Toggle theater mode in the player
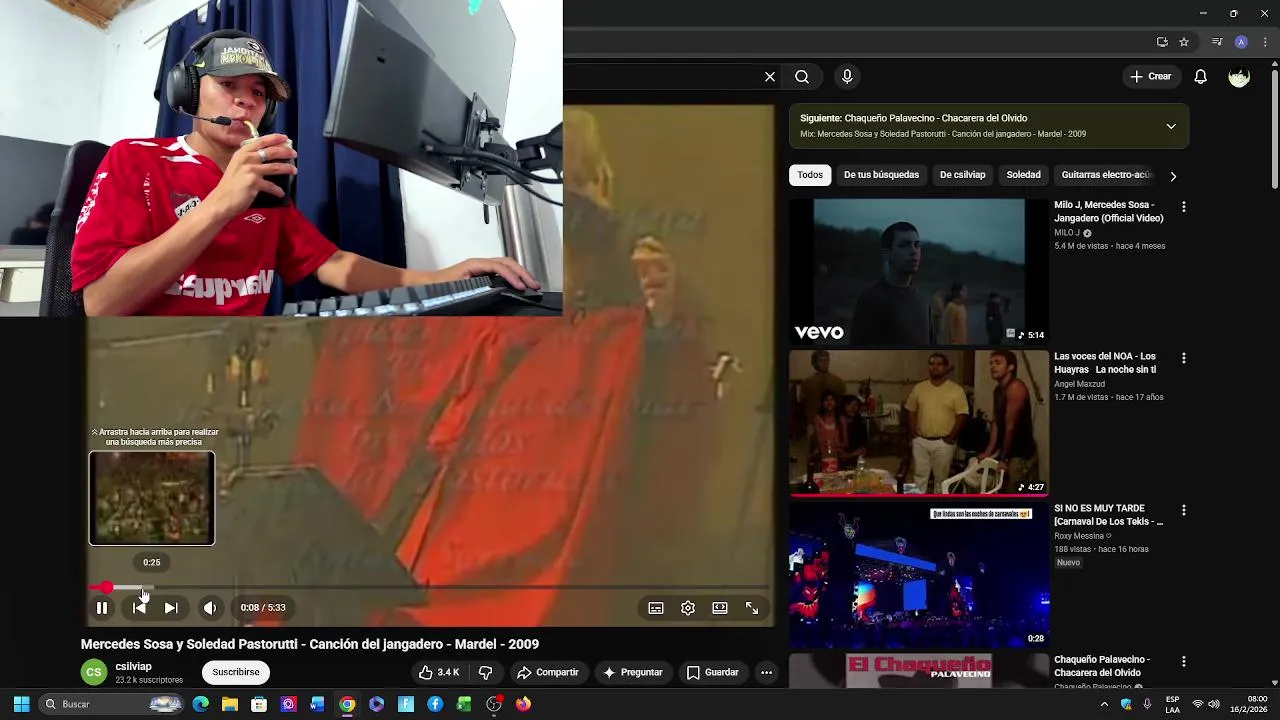The height and width of the screenshot is (720, 1280). 720,608
